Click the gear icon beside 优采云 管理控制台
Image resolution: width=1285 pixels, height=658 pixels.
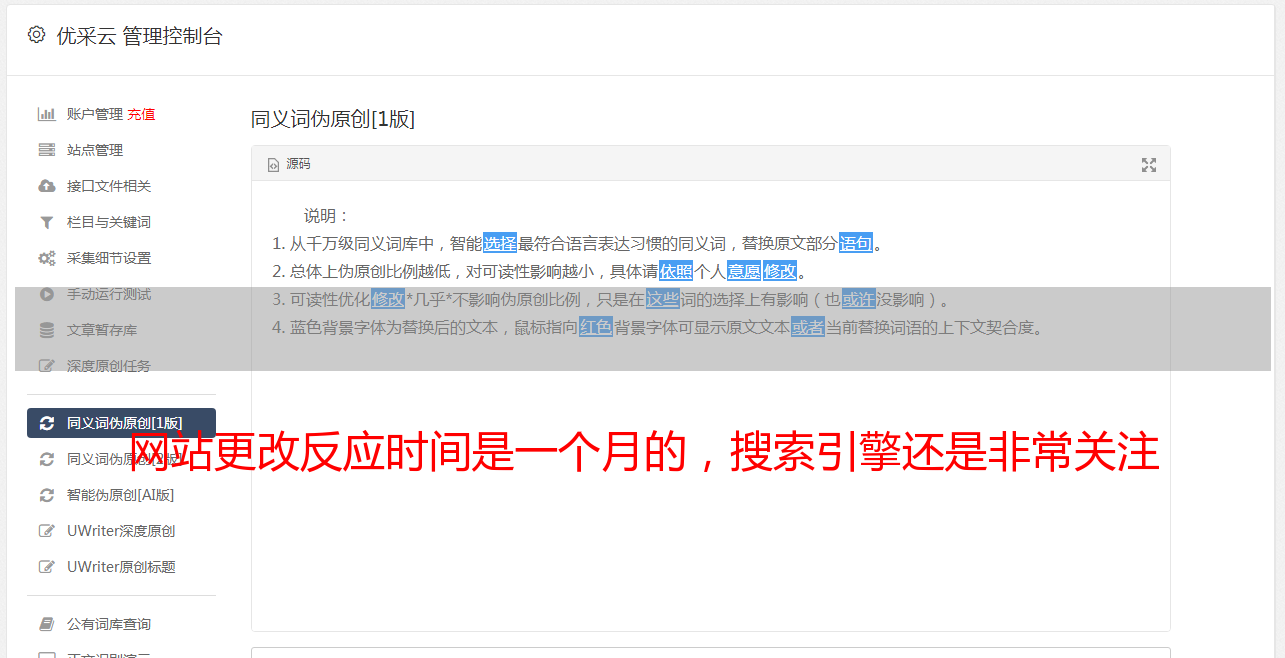(37, 35)
